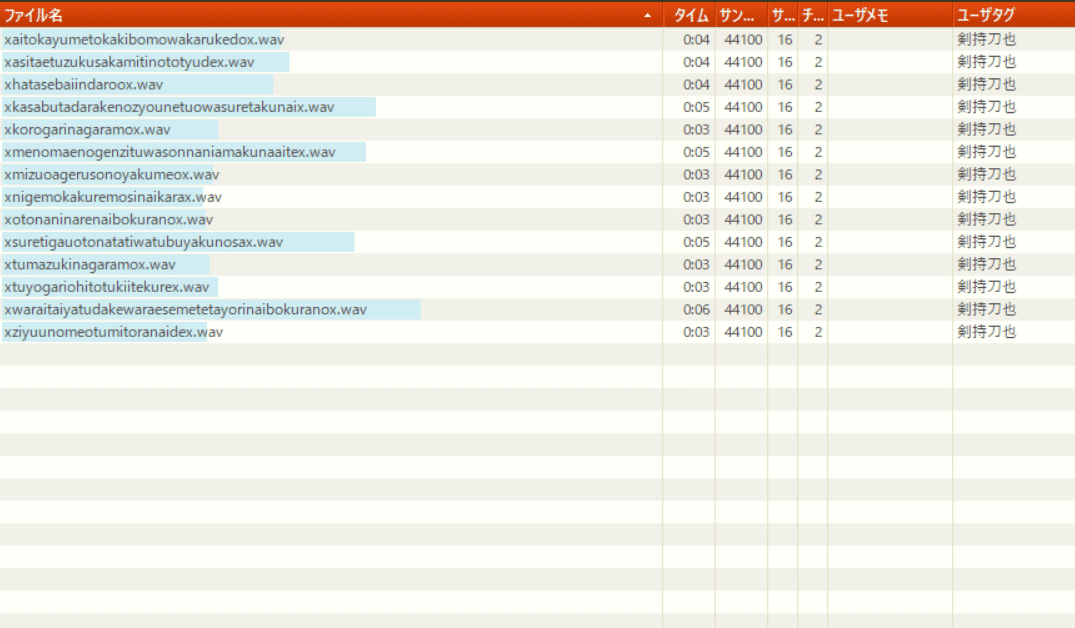
Task: Sort by the ユーザメモ column header
Action: coord(890,14)
